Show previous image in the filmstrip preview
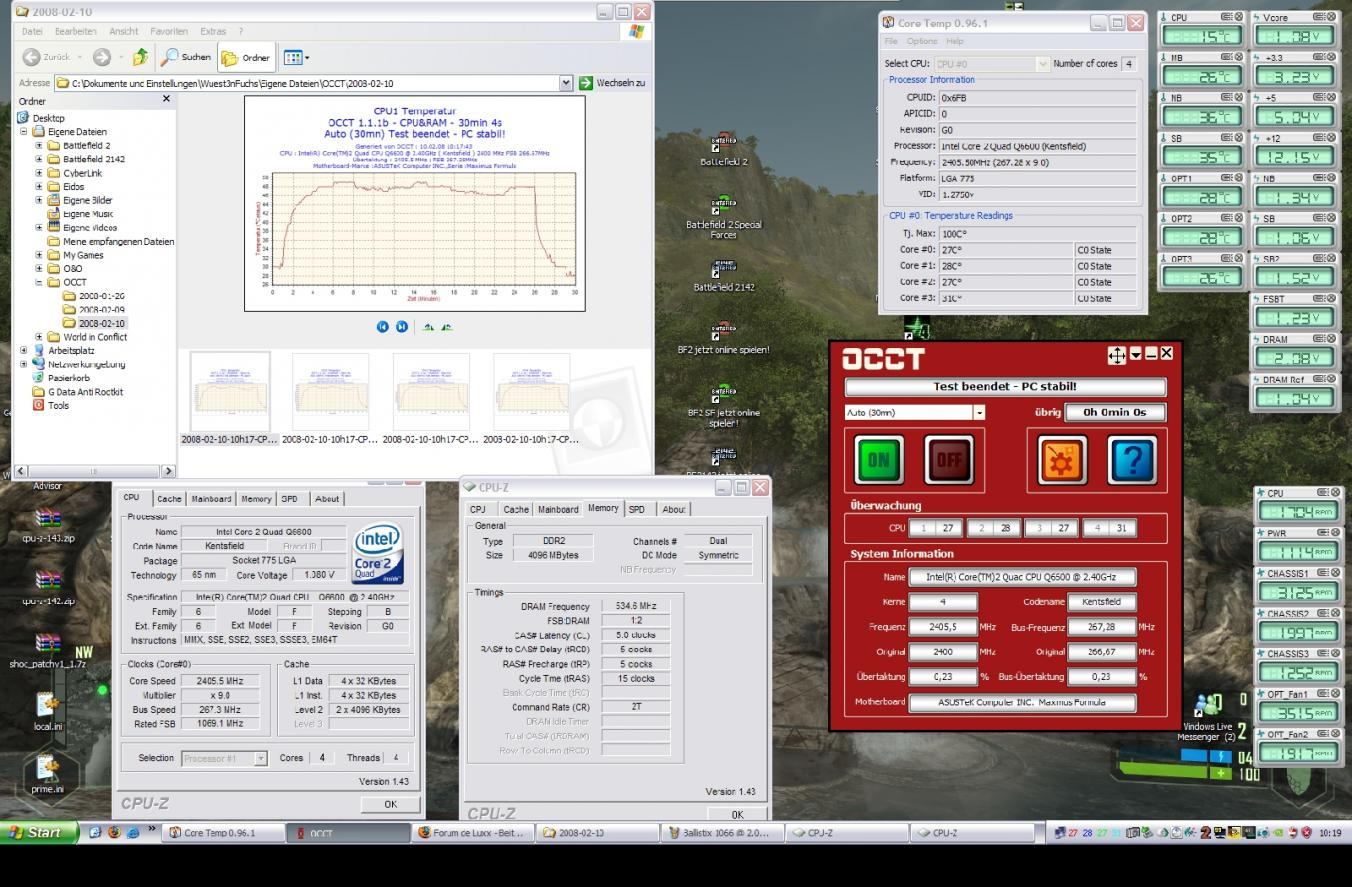 pyautogui.click(x=382, y=326)
